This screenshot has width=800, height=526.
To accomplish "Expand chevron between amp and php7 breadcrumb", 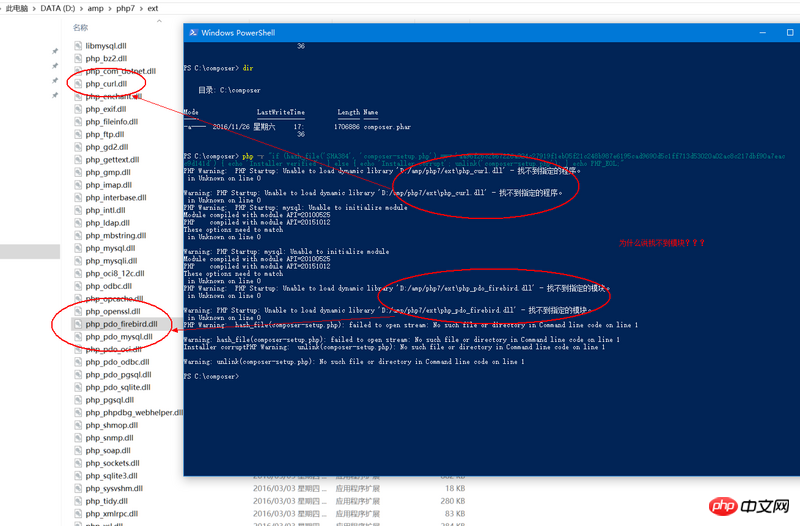I will [110, 8].
